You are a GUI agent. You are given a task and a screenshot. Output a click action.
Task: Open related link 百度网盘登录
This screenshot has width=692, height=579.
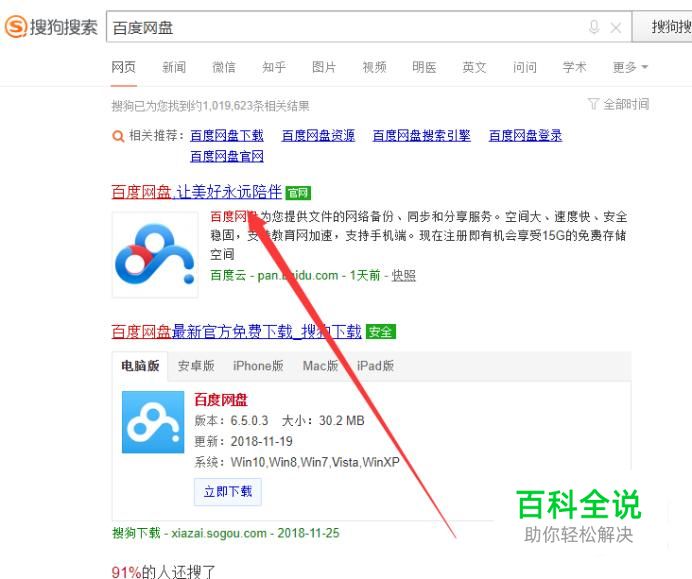pyautogui.click(x=525, y=135)
